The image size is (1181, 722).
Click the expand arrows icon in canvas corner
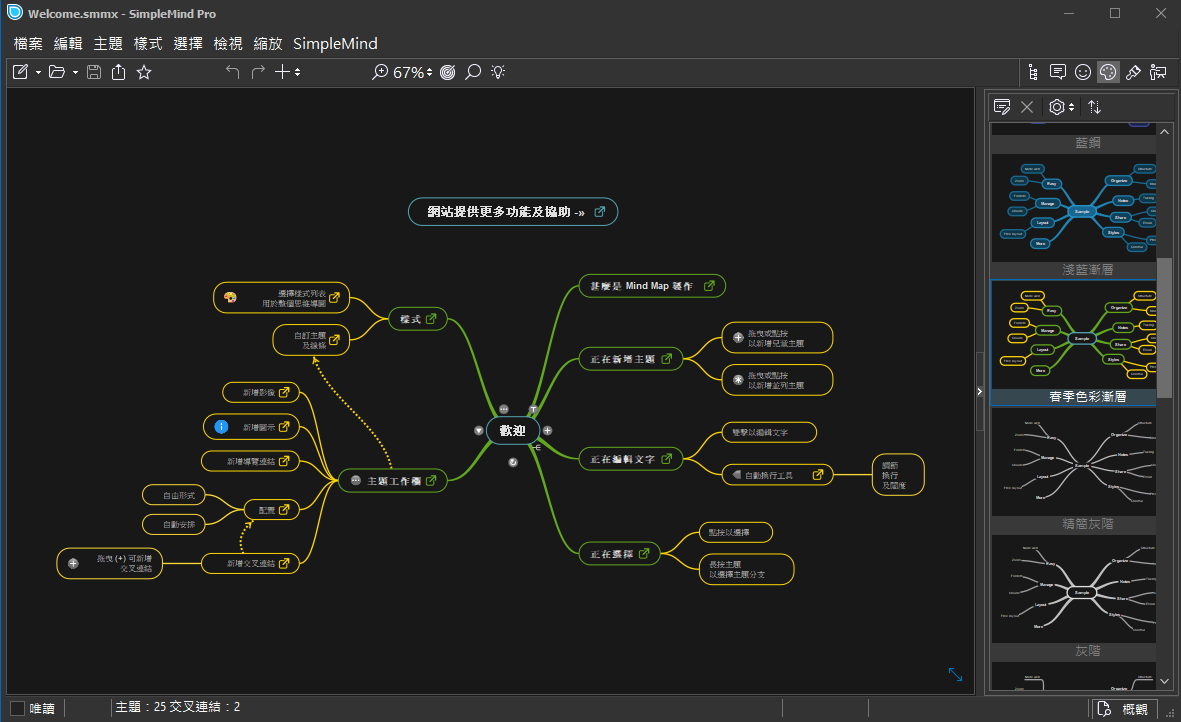[x=955, y=675]
